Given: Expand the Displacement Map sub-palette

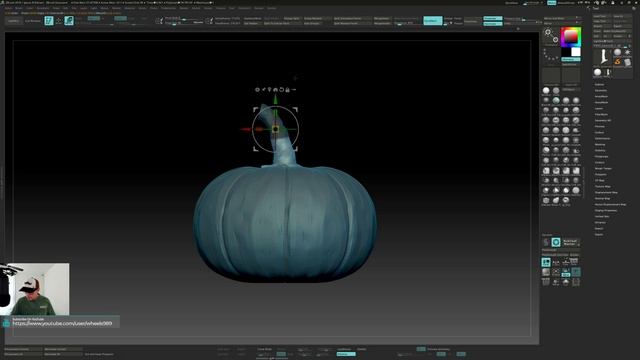Looking at the screenshot, I should (x=606, y=192).
